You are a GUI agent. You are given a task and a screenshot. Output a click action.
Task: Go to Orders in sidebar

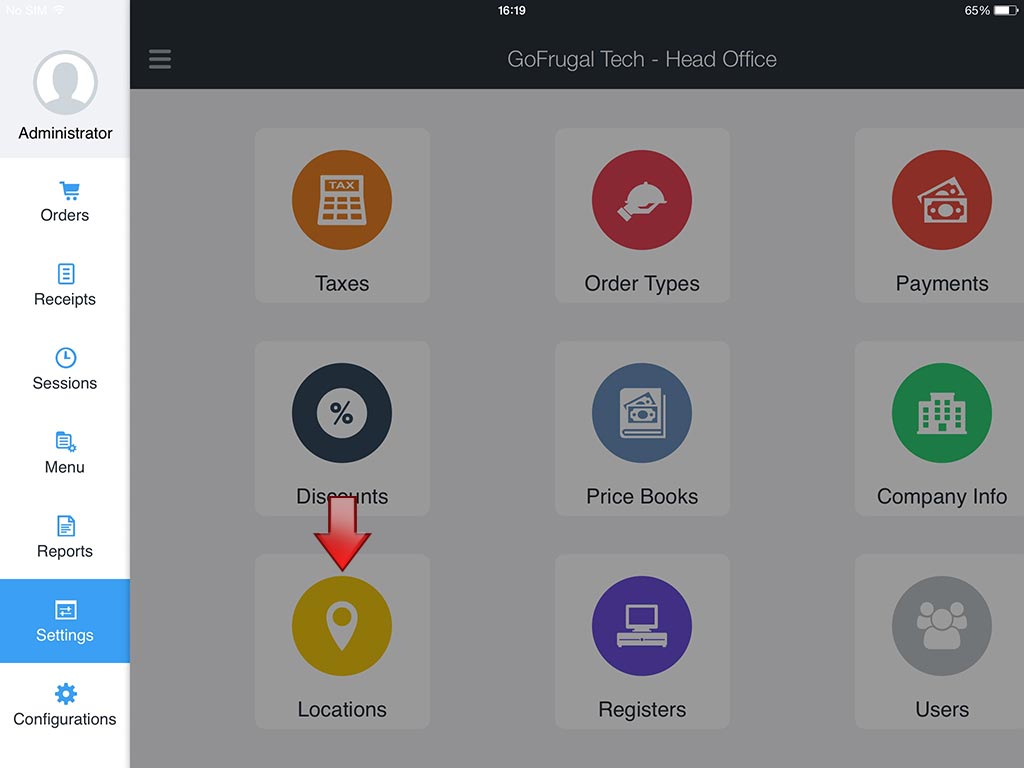(x=65, y=202)
